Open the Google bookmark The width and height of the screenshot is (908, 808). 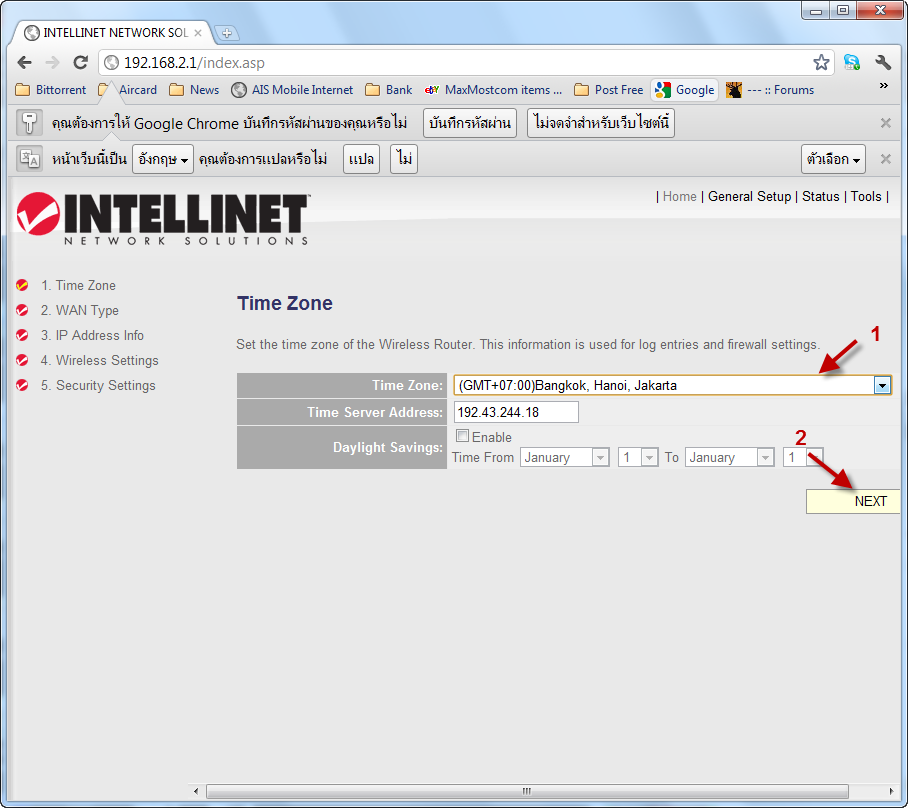click(x=685, y=90)
